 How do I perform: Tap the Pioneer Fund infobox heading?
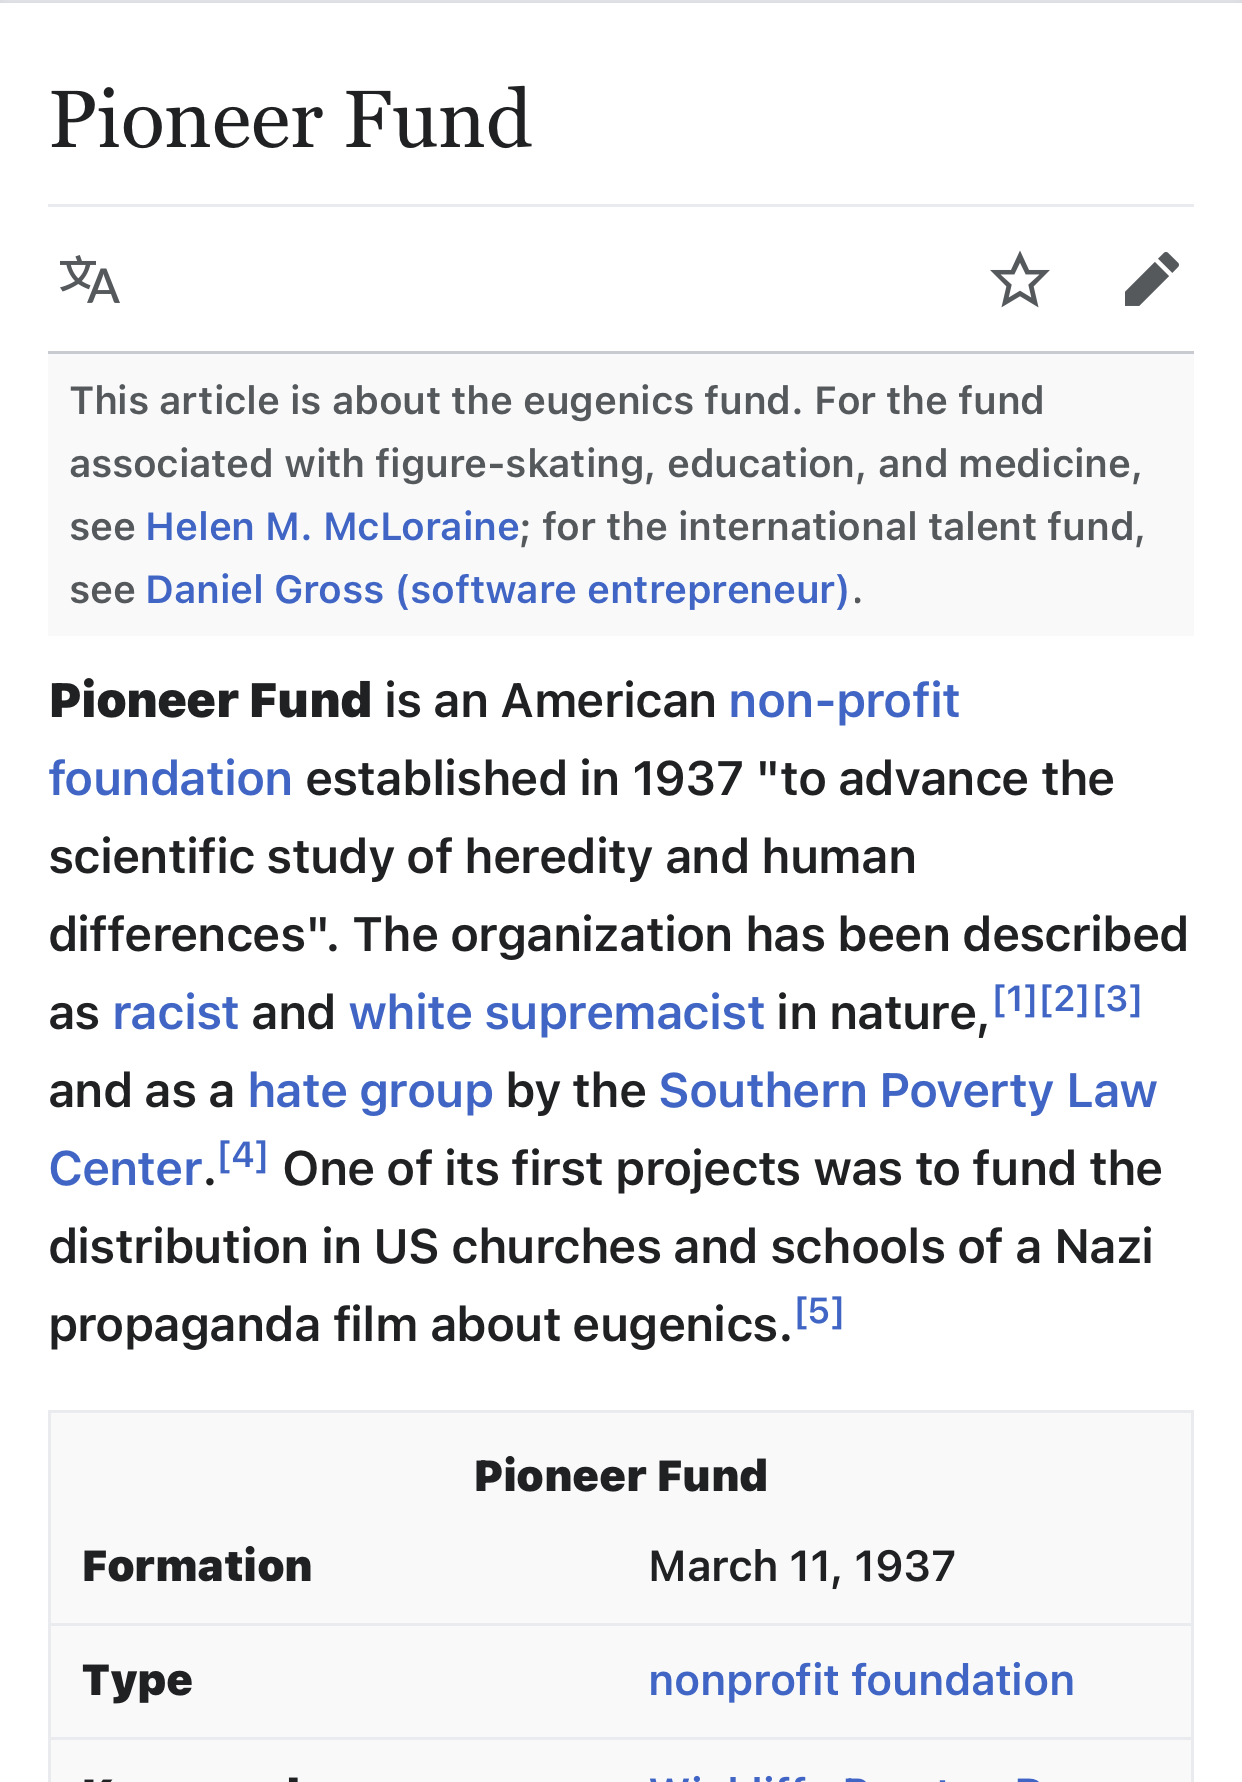pyautogui.click(x=621, y=1476)
